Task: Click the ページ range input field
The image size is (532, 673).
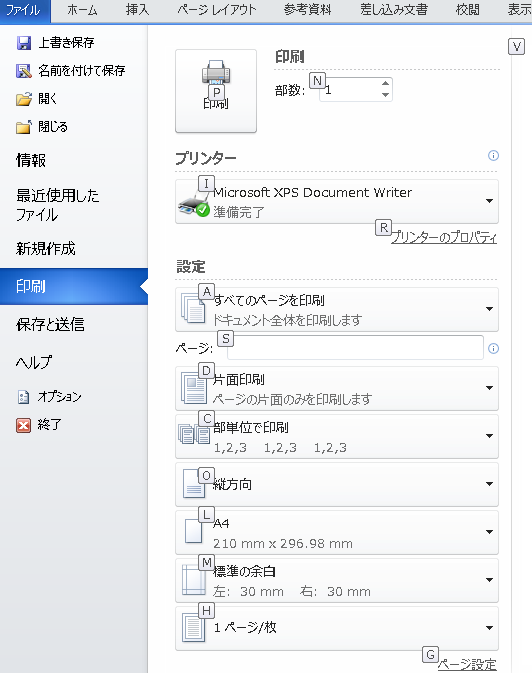Action: 355,348
